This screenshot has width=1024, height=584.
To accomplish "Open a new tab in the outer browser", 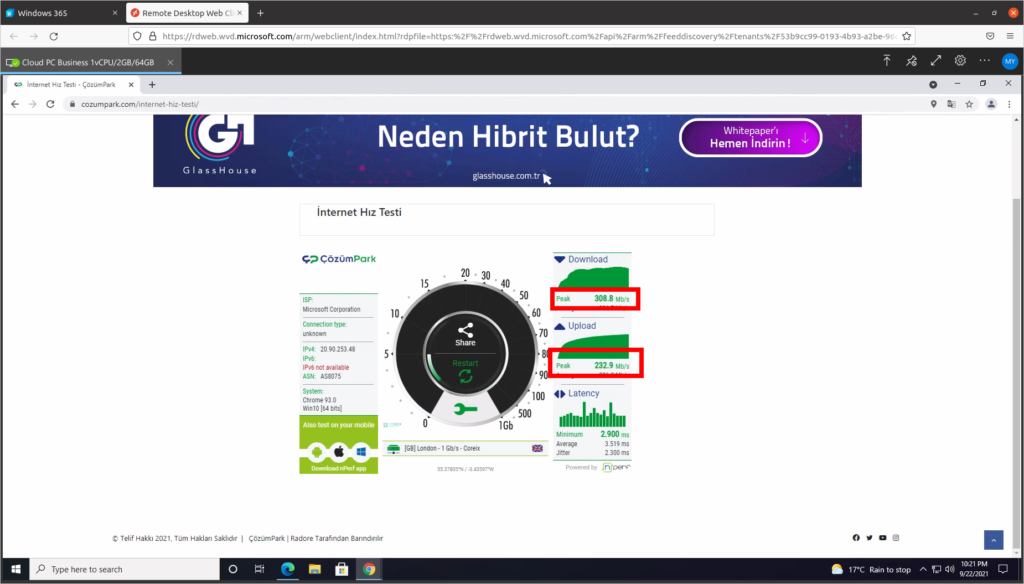I will pos(261,13).
